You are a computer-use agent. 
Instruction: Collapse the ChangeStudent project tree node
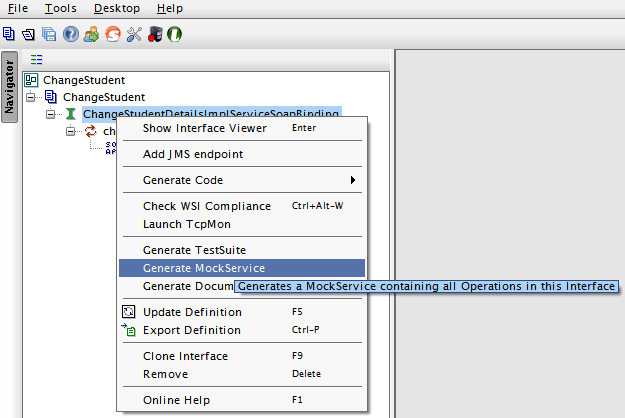[x=31, y=97]
